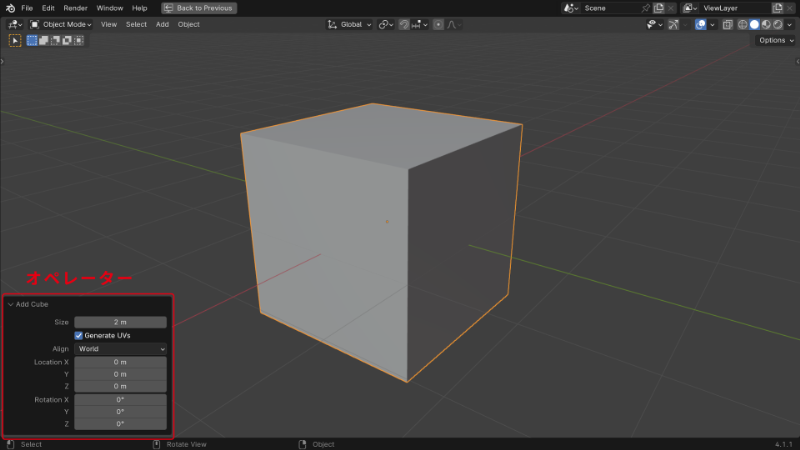Switch to Rendered viewport shading
Viewport: 800px width, 450px height.
[777, 24]
